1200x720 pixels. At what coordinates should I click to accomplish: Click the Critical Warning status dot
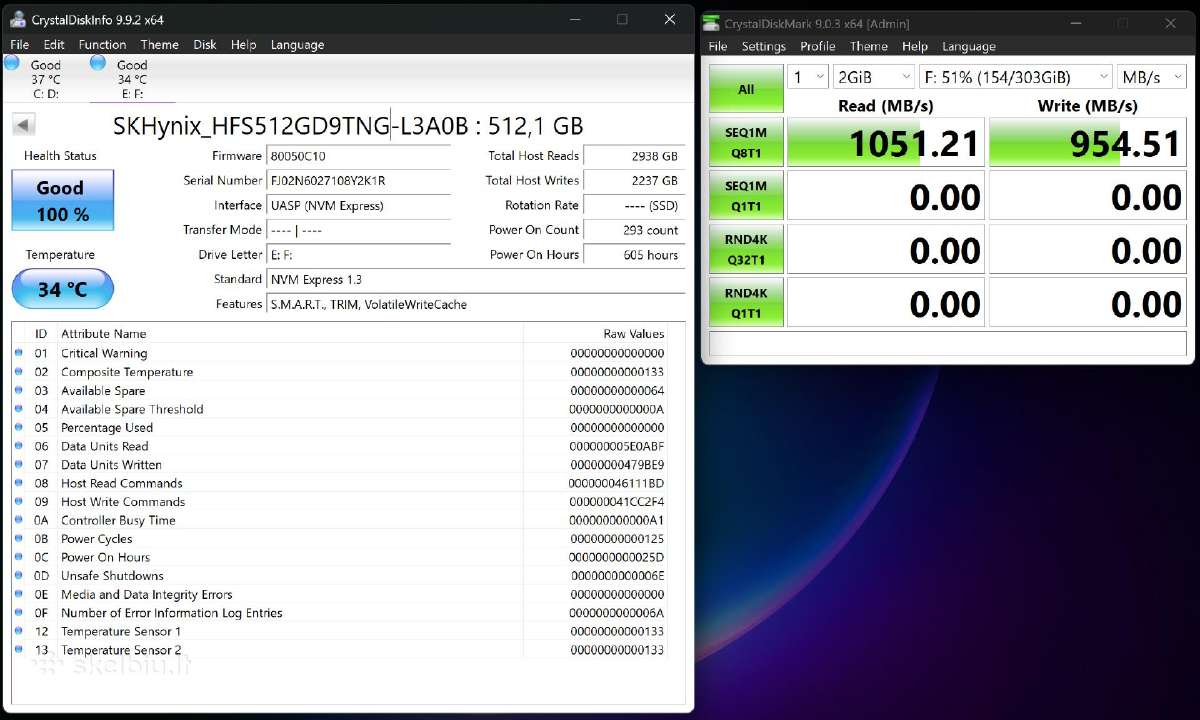click(19, 353)
